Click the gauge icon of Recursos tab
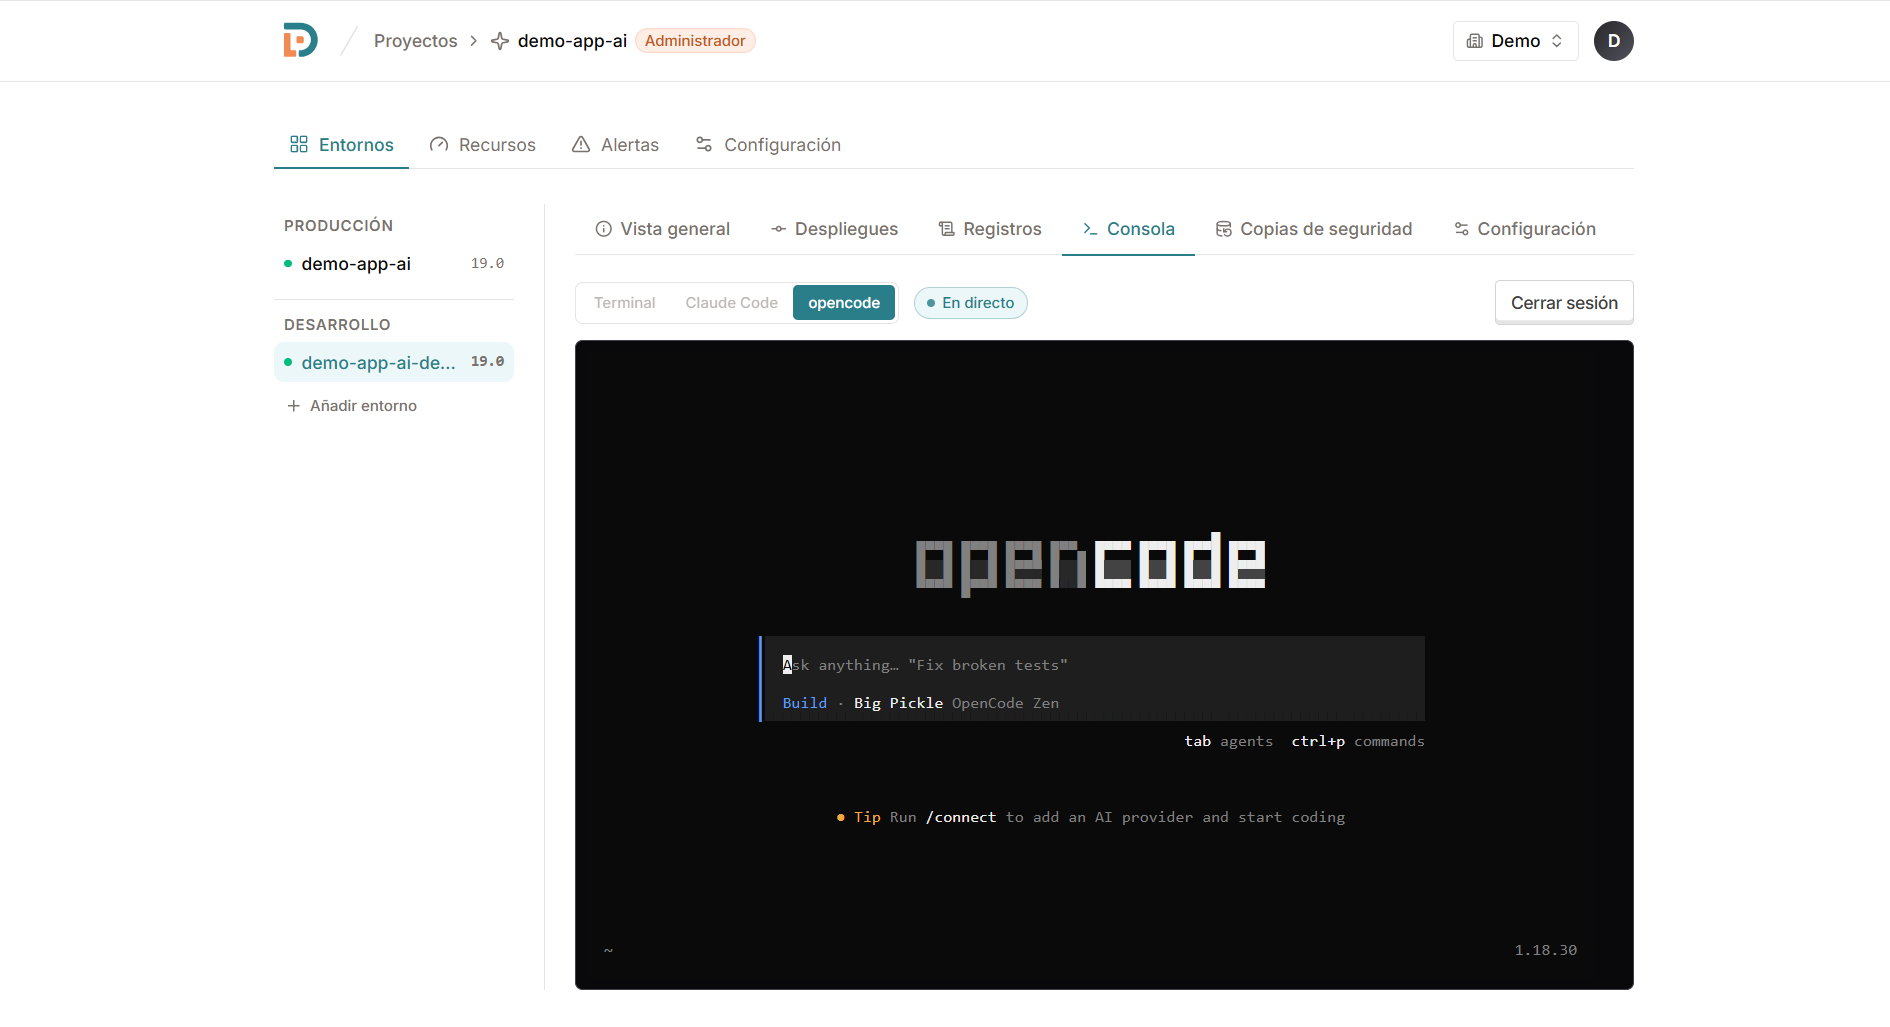This screenshot has width=1890, height=1027. (439, 144)
